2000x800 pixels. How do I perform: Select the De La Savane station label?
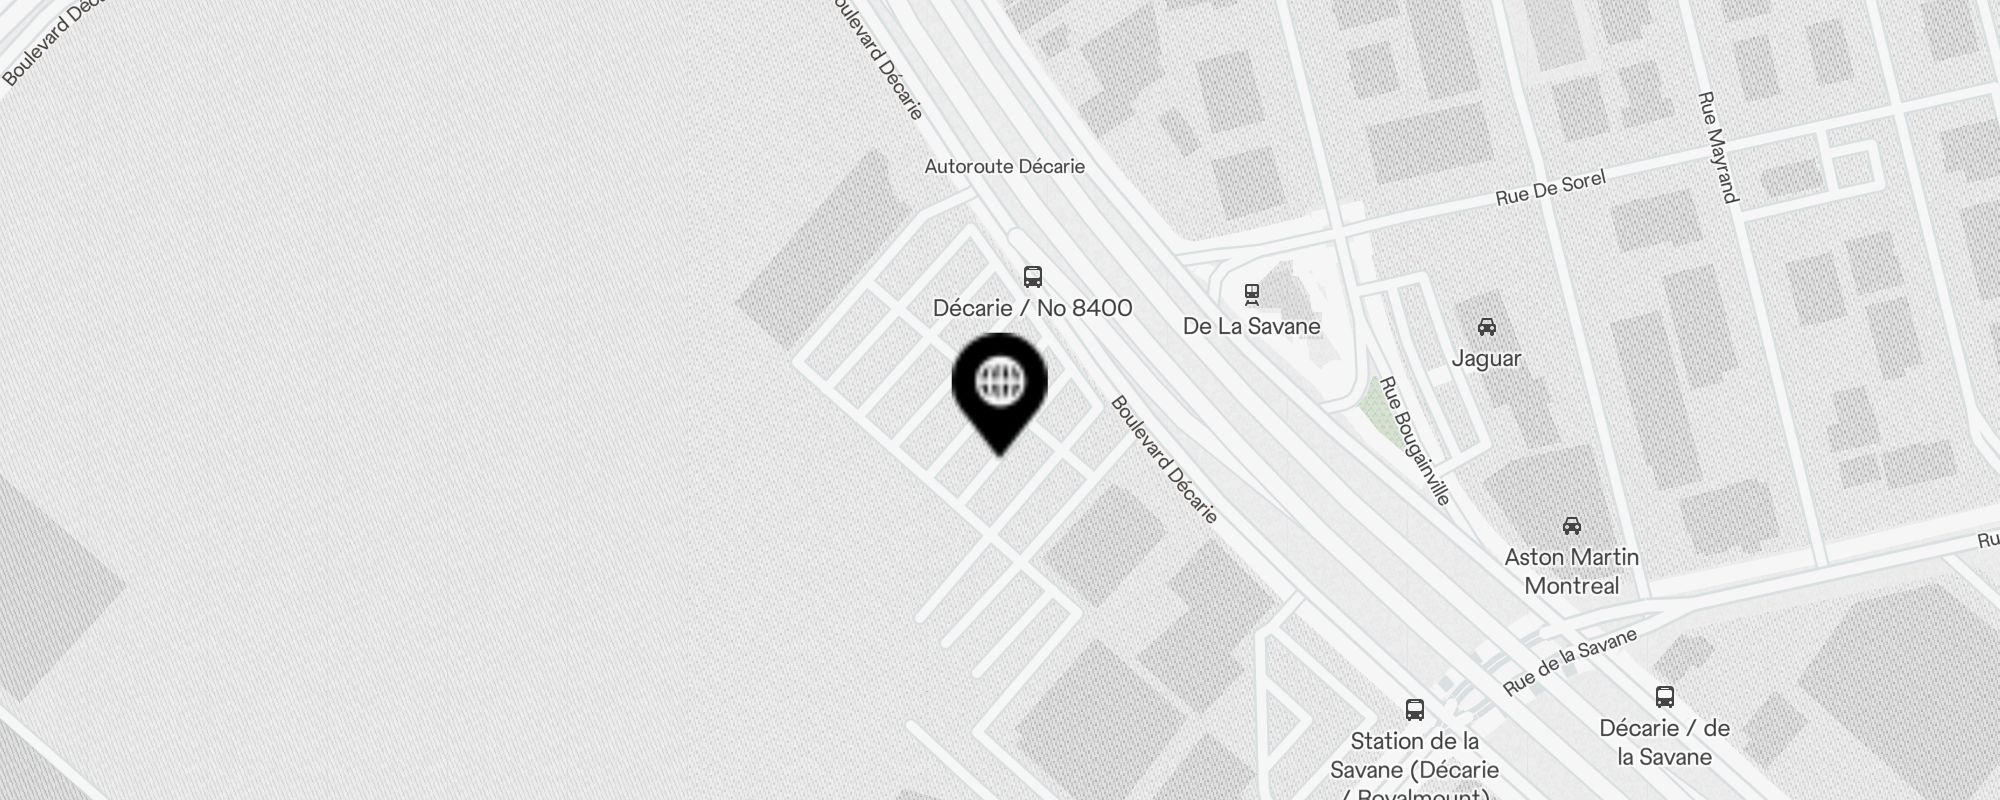tap(1252, 326)
